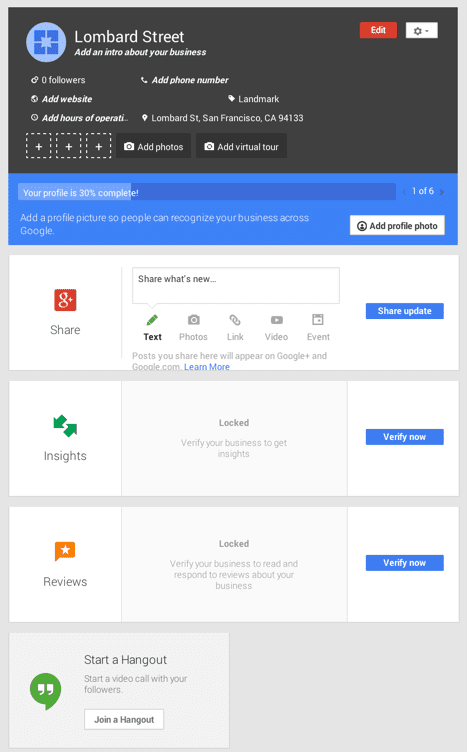The height and width of the screenshot is (752, 467).
Task: Click the Reviews section label
Action: tap(65, 582)
